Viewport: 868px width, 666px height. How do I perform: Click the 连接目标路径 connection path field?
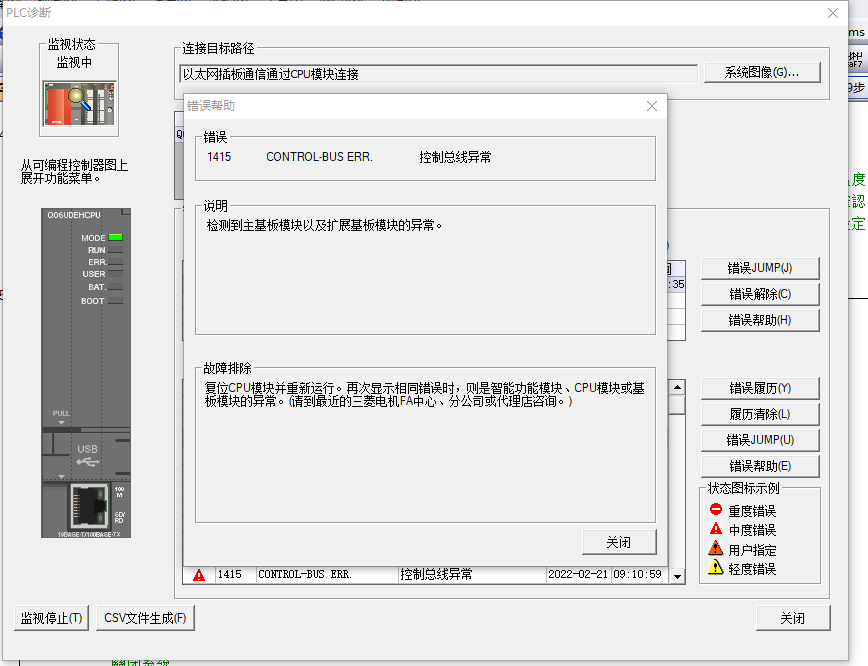(x=438, y=74)
